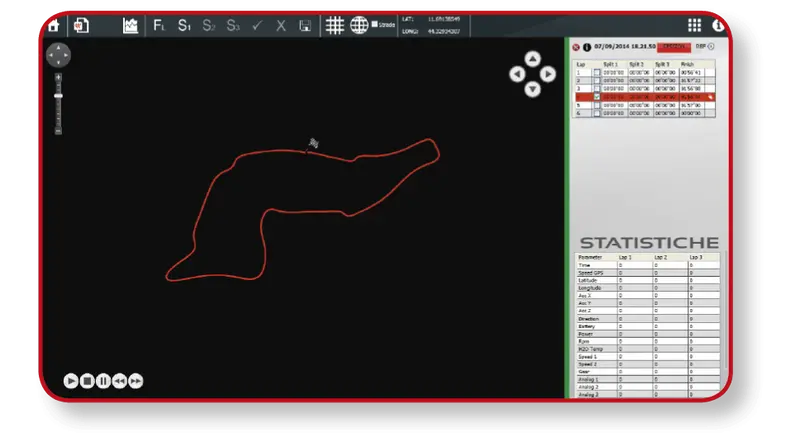
Task: Toggle the grid overlay icon
Action: tap(335, 25)
